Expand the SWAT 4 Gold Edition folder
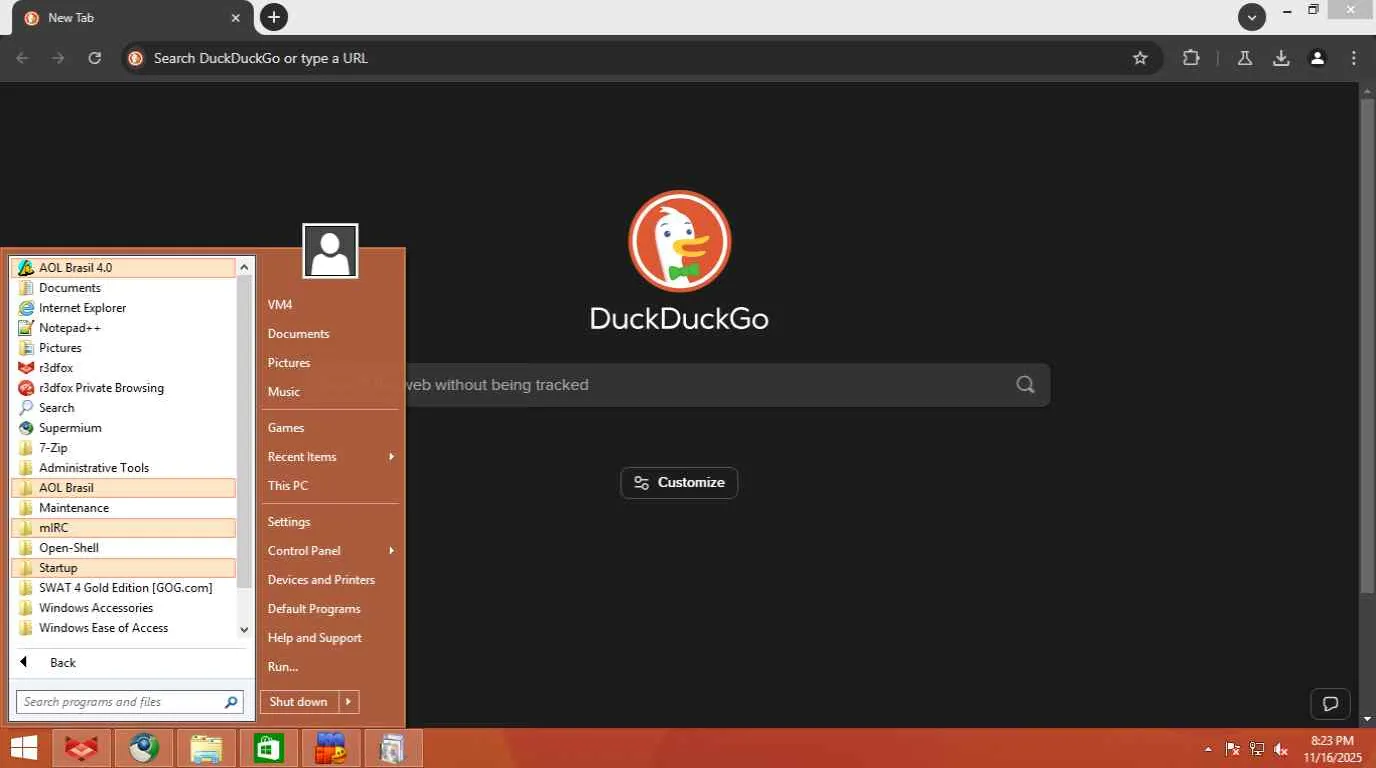Viewport: 1376px width, 768px height. pos(123,588)
